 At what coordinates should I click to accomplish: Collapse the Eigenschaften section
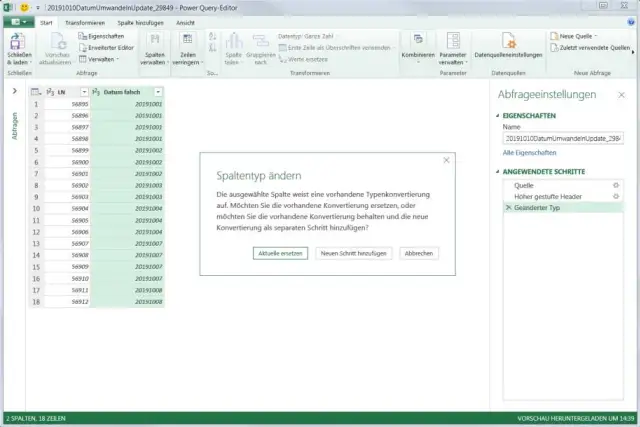(498, 116)
